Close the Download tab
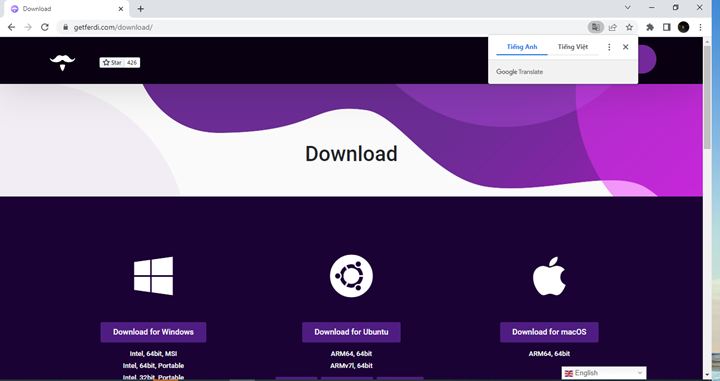Screen dimensions: 720x381 click(121, 9)
